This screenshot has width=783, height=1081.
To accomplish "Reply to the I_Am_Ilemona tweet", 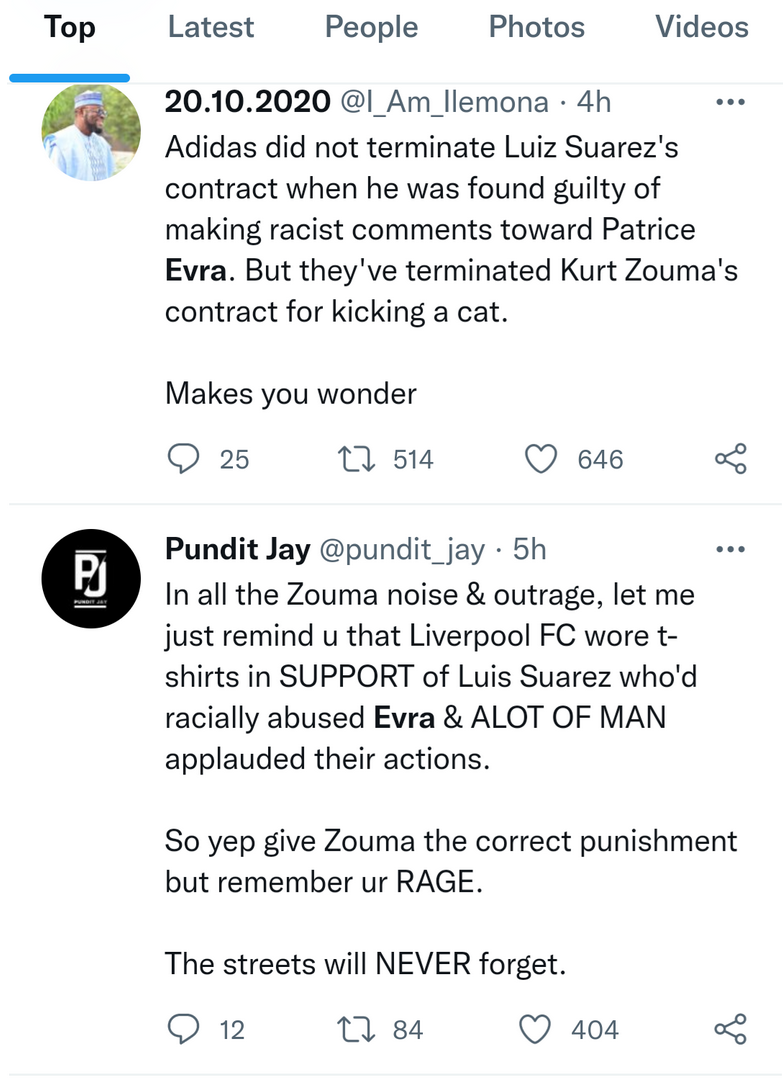I will pyautogui.click(x=182, y=459).
